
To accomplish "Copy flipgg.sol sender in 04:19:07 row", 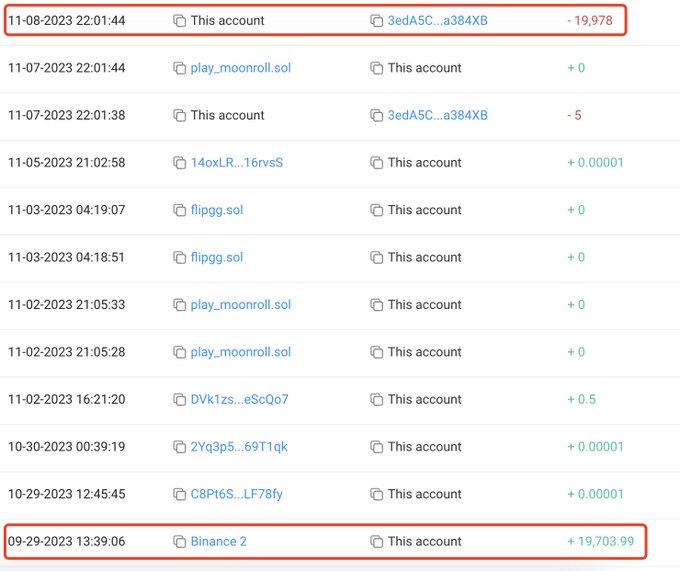I will [179, 210].
